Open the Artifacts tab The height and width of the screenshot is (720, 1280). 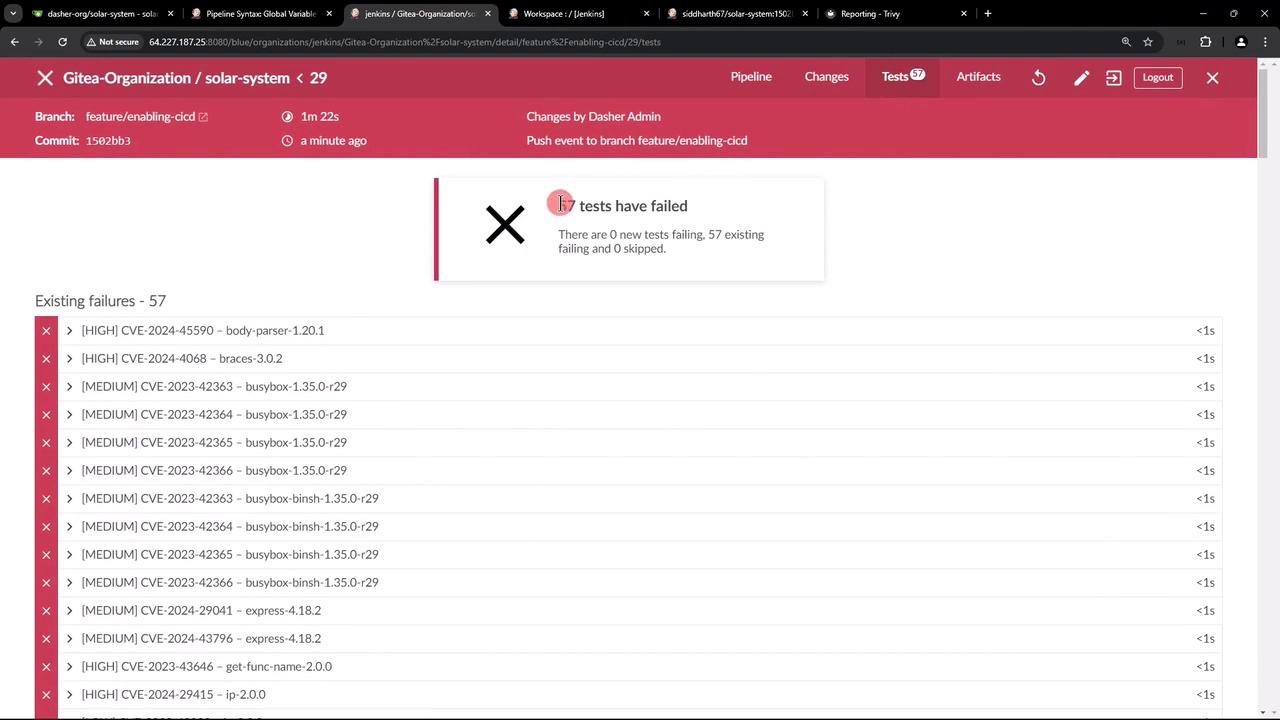pyautogui.click(x=978, y=77)
